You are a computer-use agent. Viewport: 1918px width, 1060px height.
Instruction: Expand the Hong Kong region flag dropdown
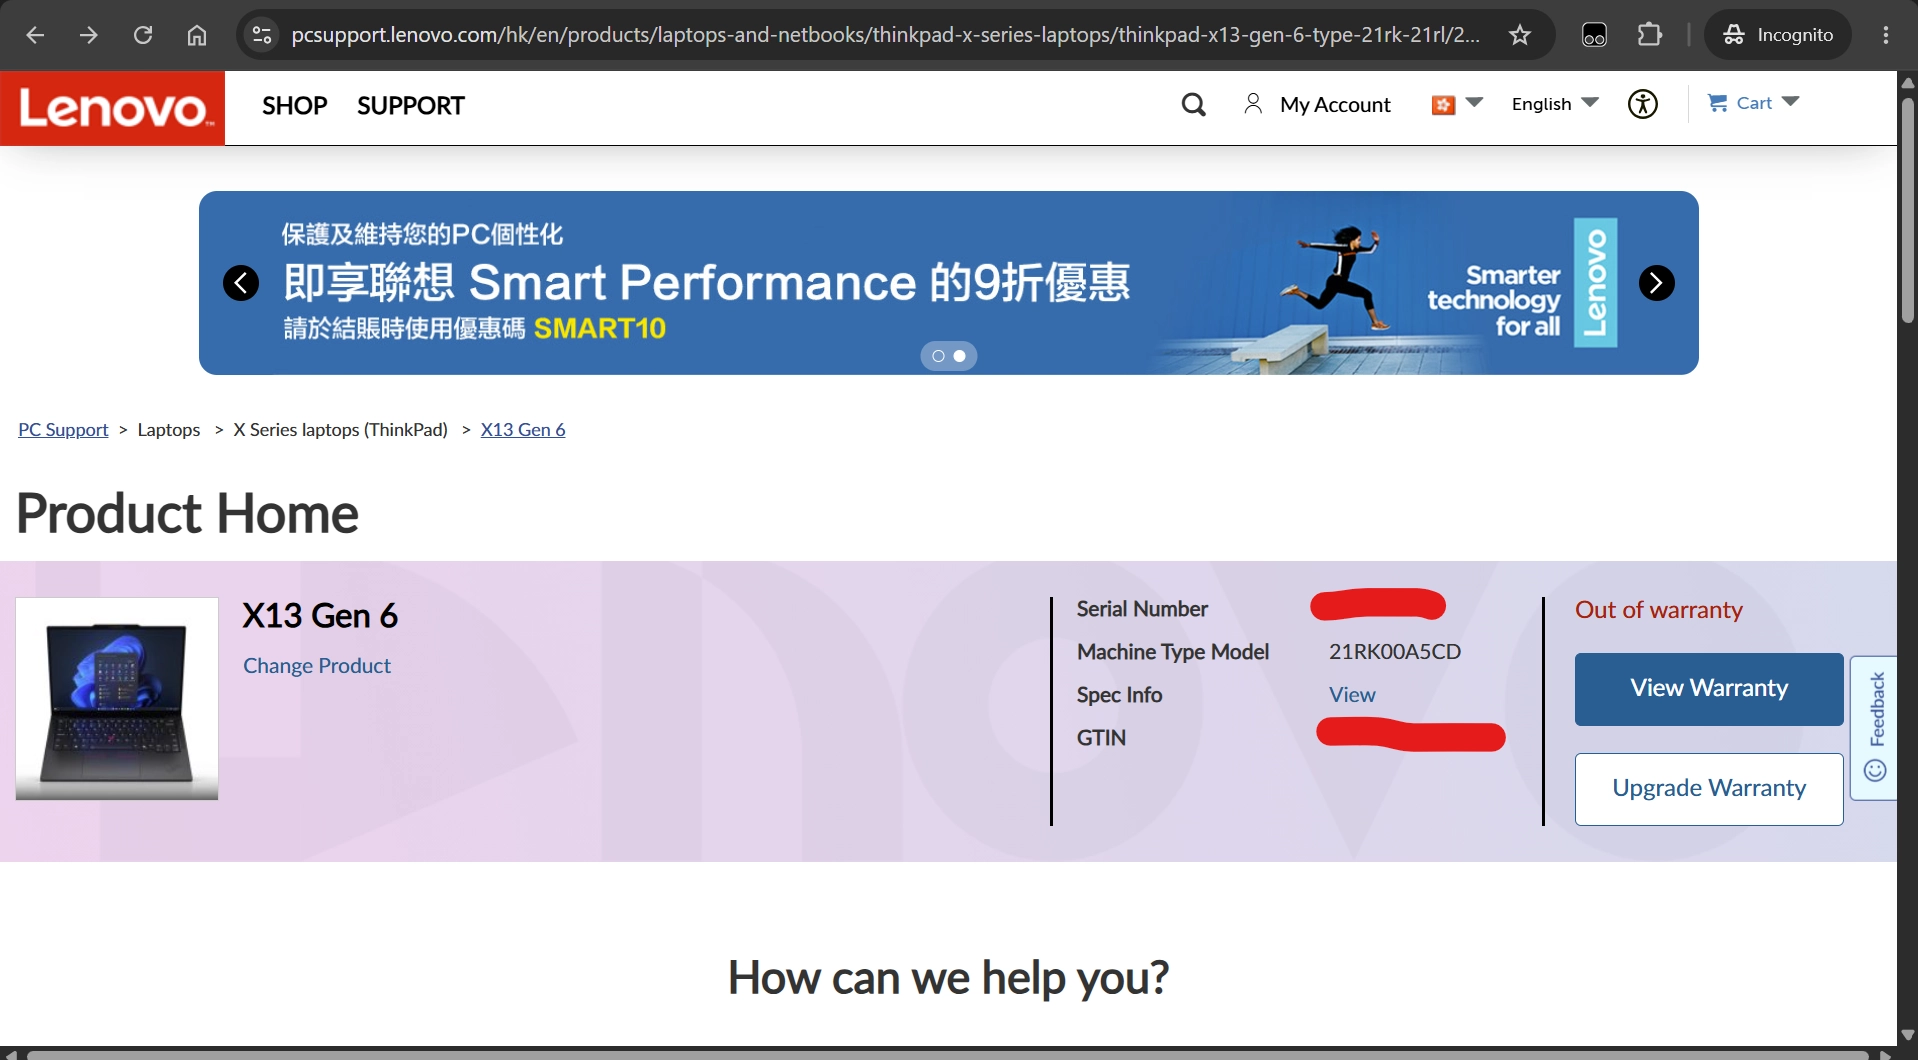click(x=1457, y=104)
